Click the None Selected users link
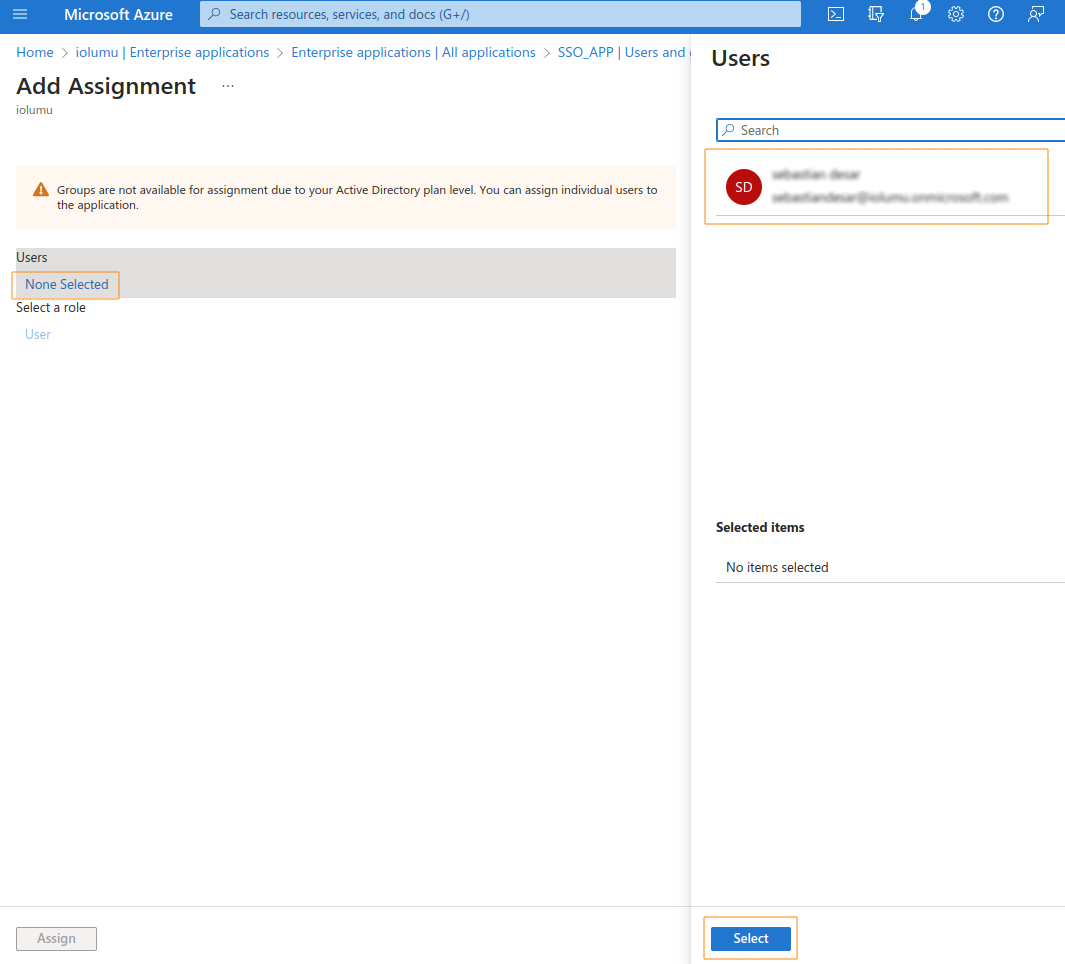The width and height of the screenshot is (1065, 964). pos(67,285)
